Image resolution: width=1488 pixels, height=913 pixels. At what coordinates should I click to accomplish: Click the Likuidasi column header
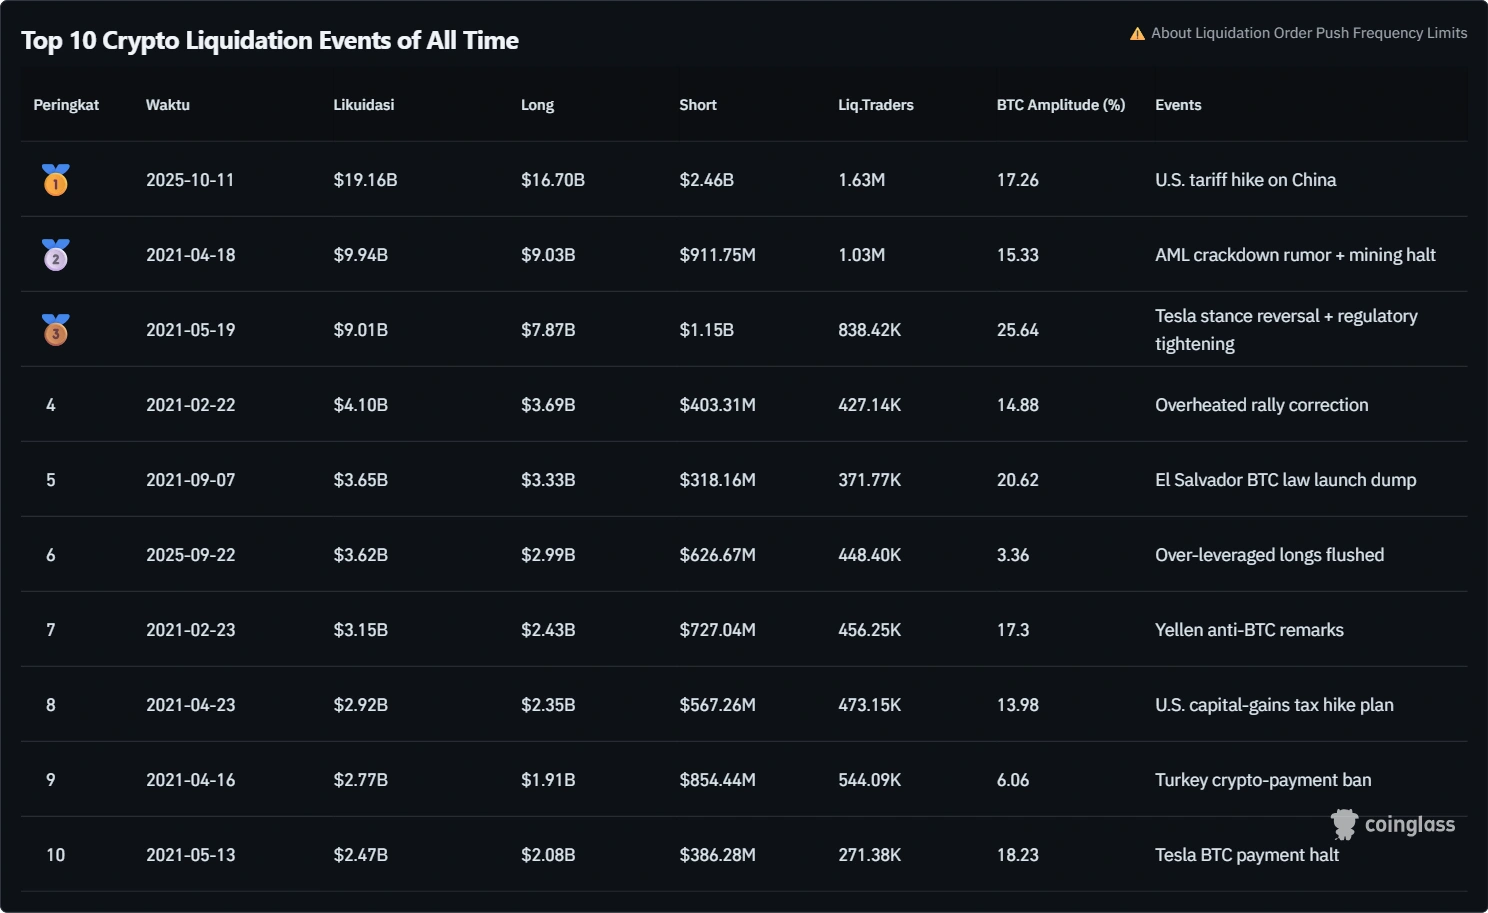[x=363, y=105]
